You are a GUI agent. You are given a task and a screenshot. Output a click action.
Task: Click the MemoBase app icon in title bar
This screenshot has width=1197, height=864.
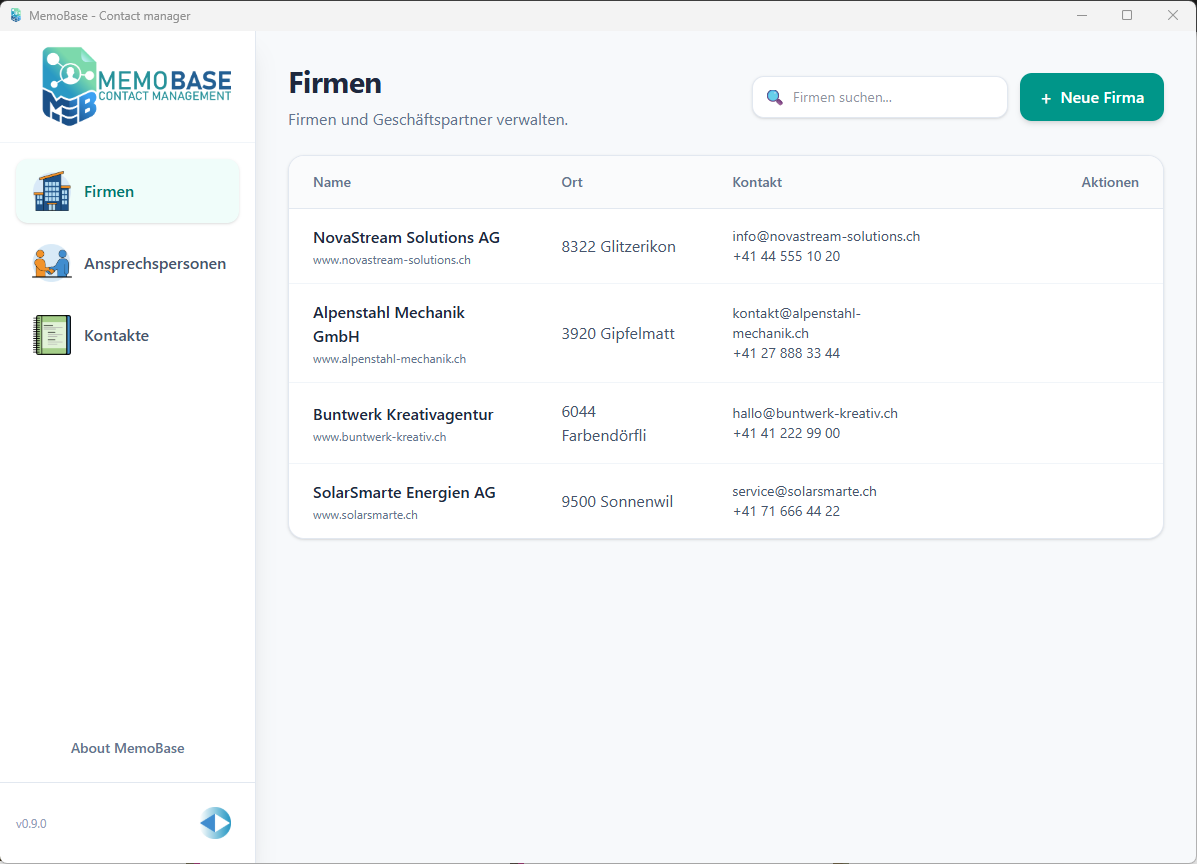click(15, 15)
